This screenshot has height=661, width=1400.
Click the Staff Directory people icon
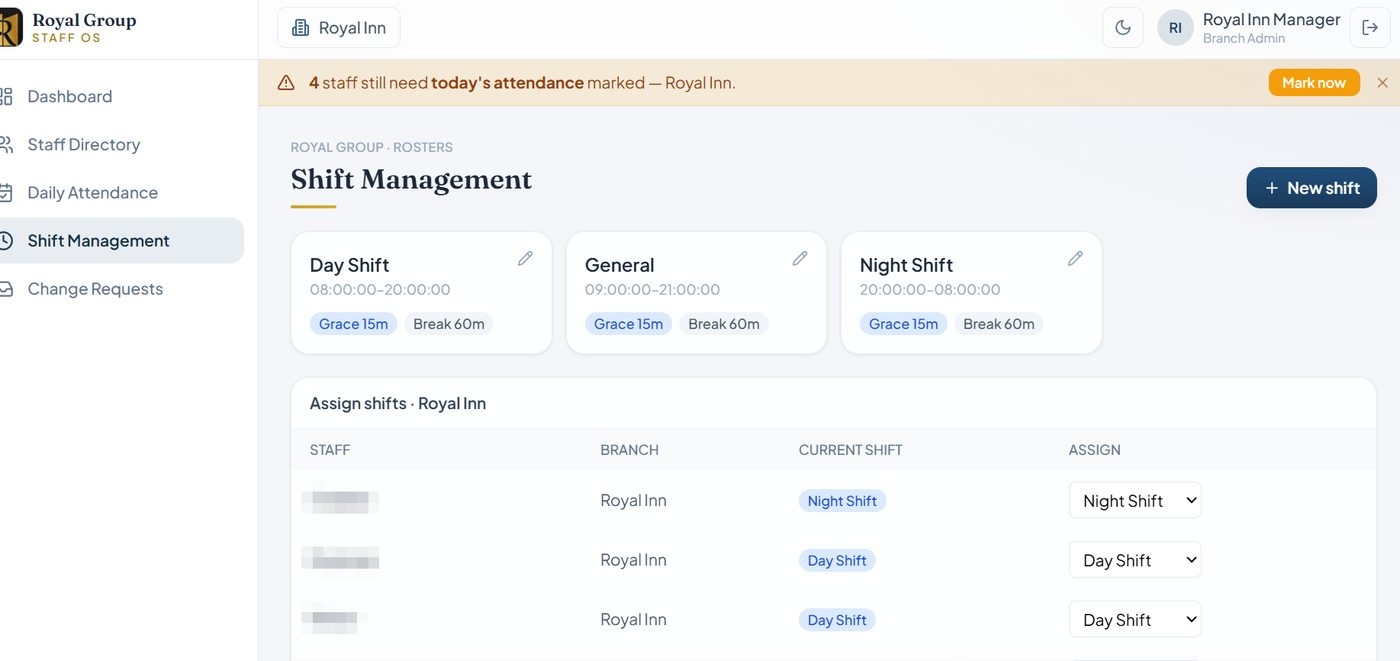[6, 145]
